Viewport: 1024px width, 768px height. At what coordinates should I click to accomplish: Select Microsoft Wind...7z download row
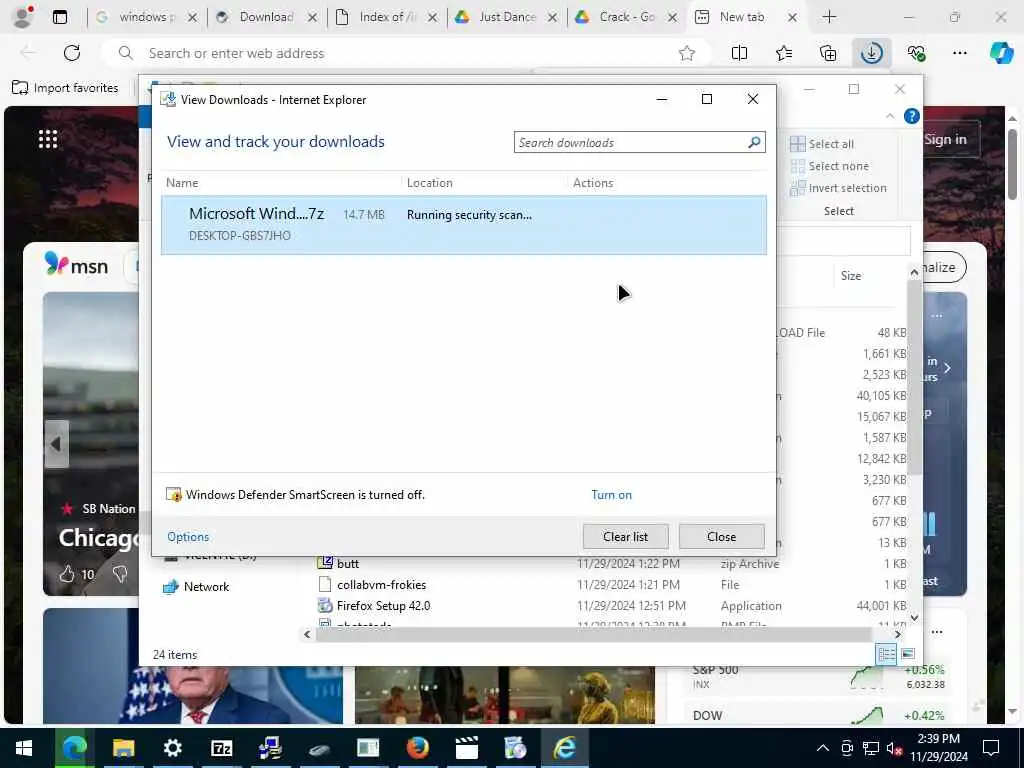coord(464,225)
